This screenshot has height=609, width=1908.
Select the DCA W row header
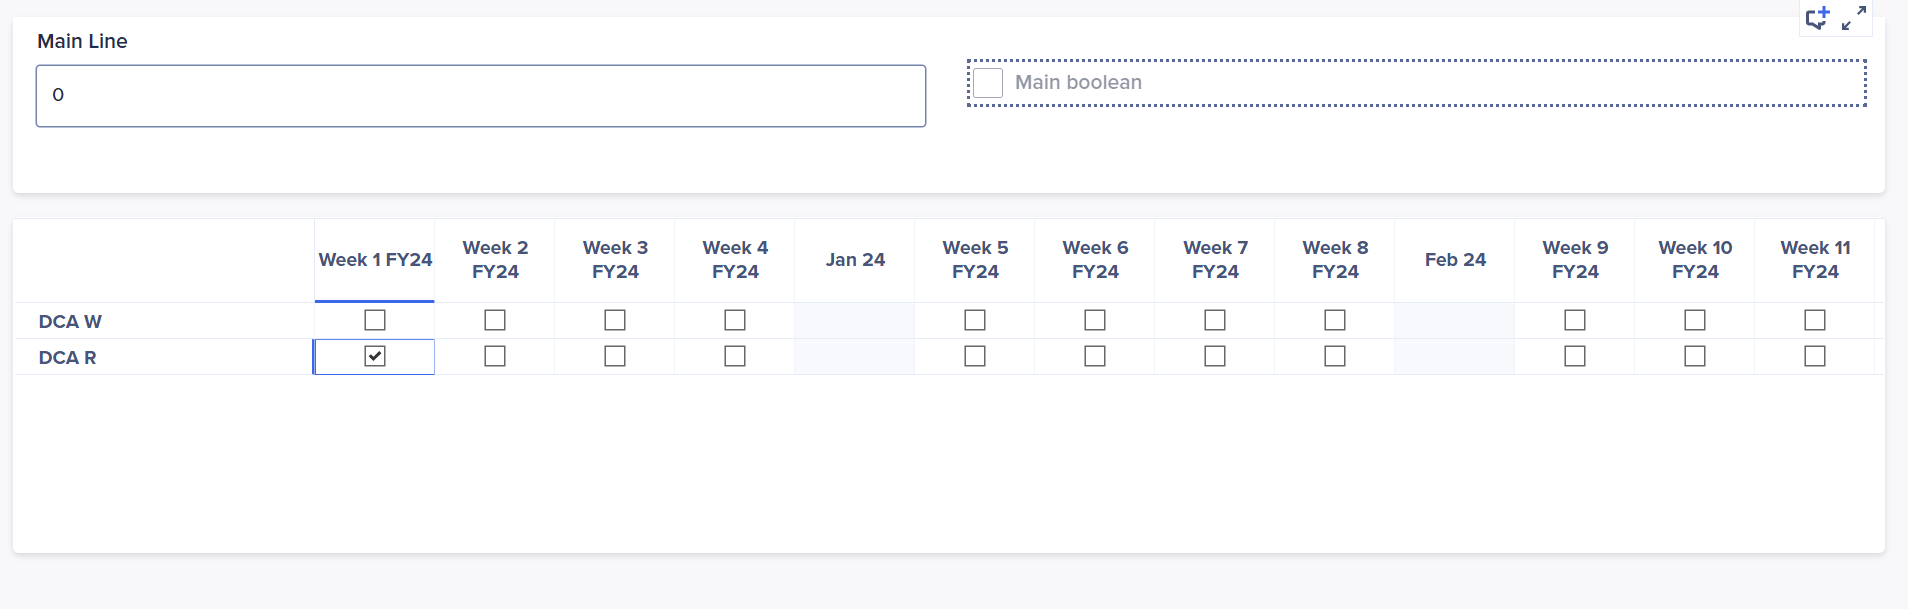(70, 321)
